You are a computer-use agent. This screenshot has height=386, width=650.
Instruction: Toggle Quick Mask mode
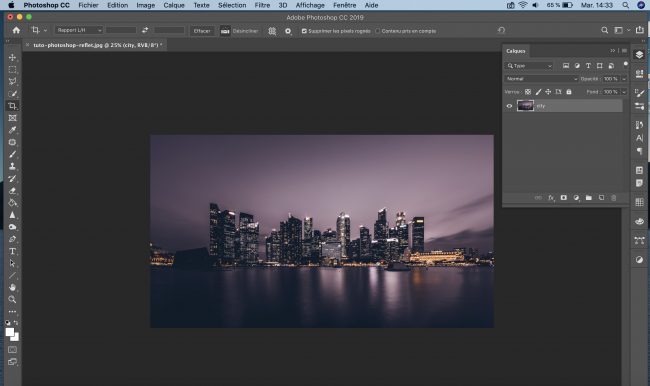[12, 350]
